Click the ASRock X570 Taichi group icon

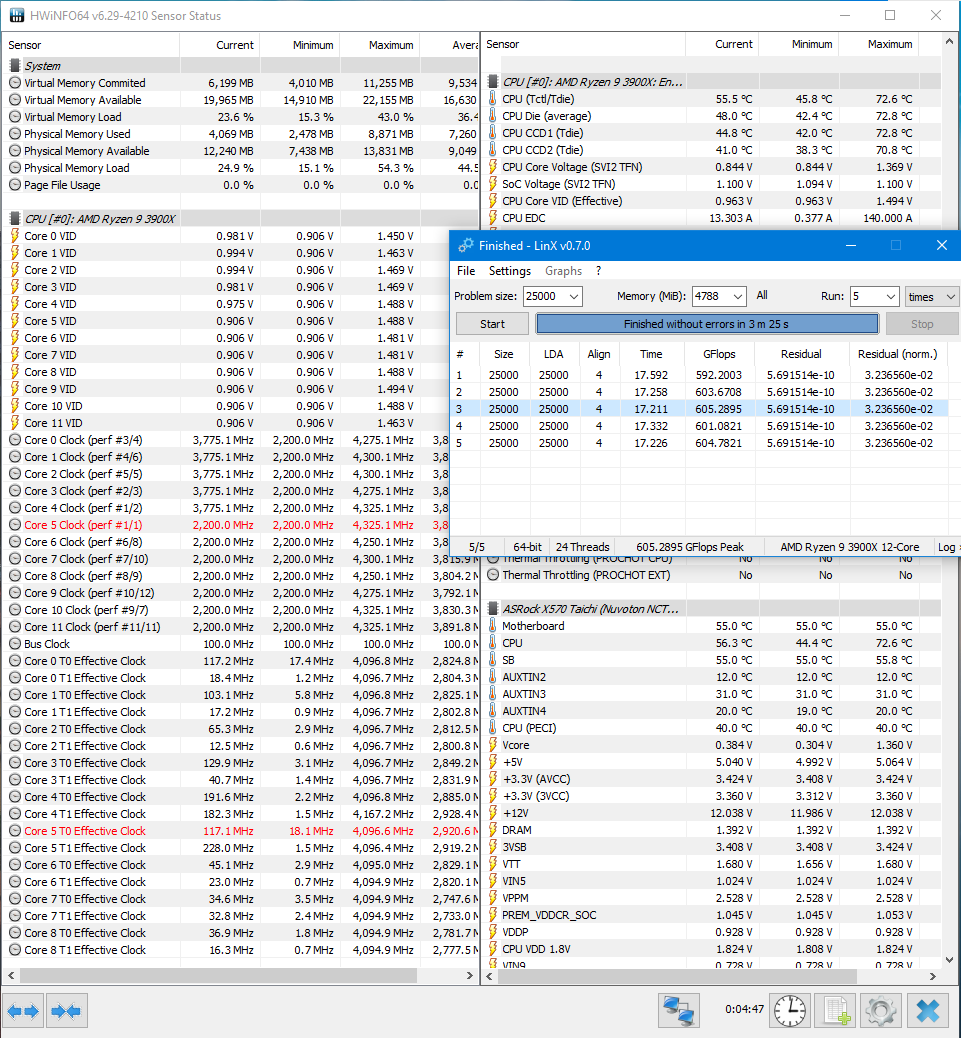(492, 608)
